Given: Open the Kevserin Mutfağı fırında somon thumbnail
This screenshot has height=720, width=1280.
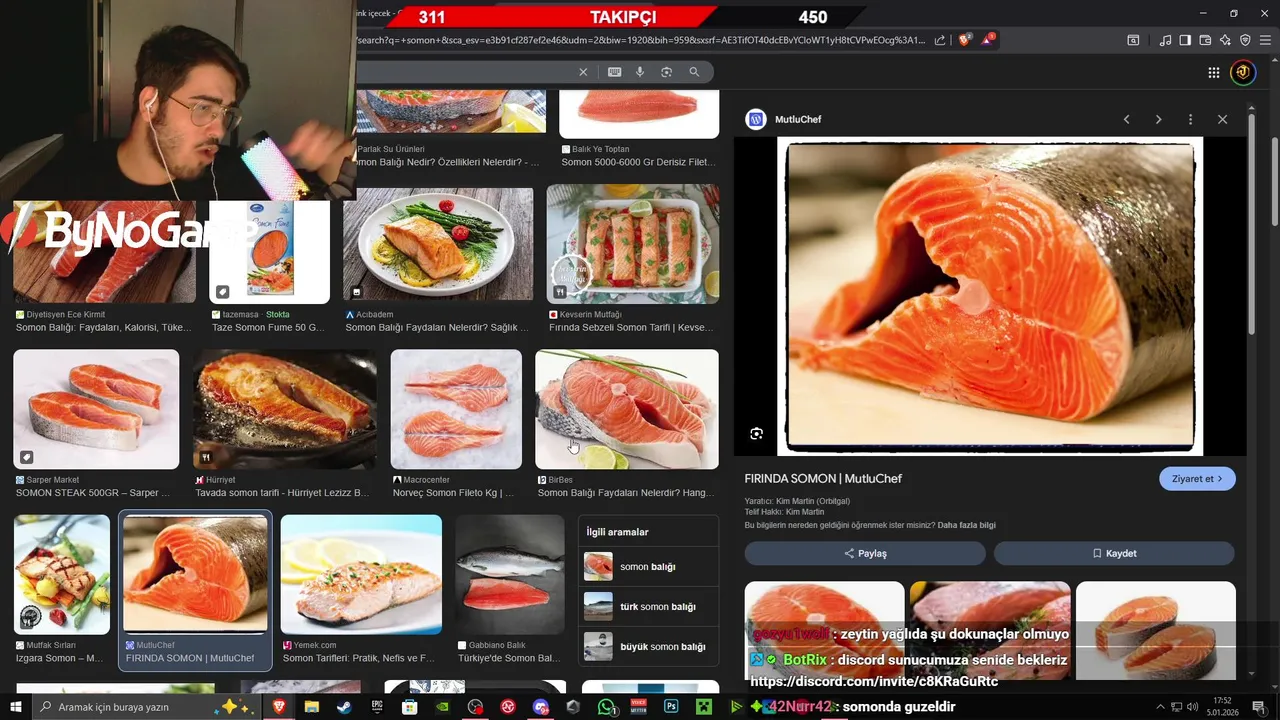Looking at the screenshot, I should [x=633, y=244].
